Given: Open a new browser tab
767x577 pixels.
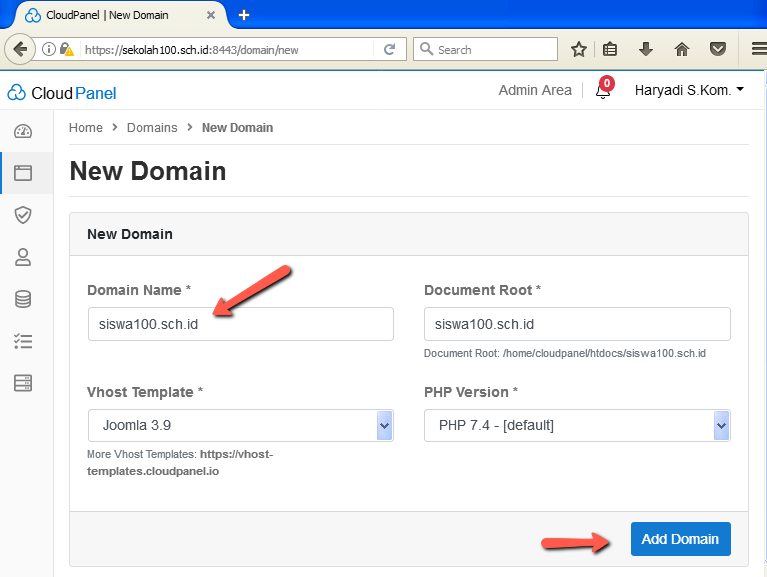Looking at the screenshot, I should 244,15.
